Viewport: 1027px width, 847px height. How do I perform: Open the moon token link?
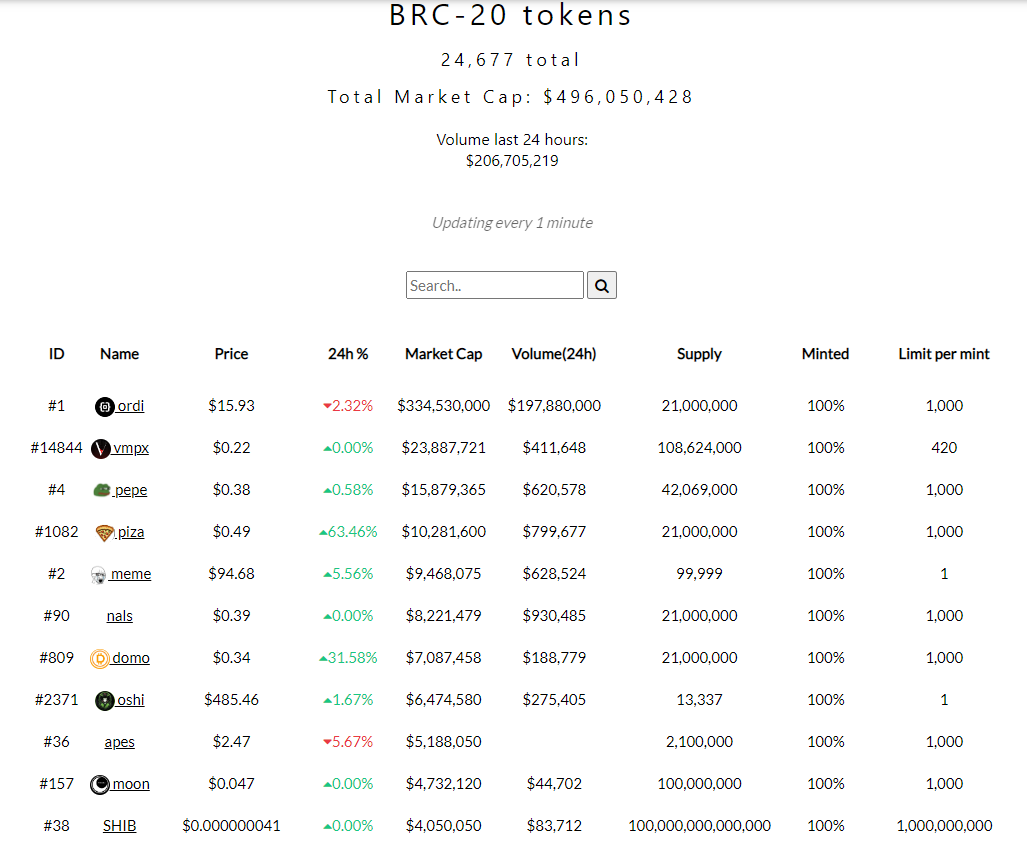130,784
